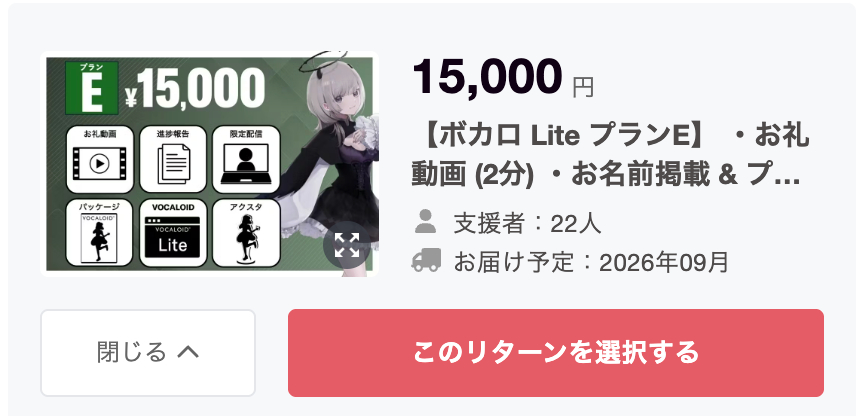860x416 pixels.
Task: Select this reward with このリターンを選択する
Action: (x=556, y=353)
